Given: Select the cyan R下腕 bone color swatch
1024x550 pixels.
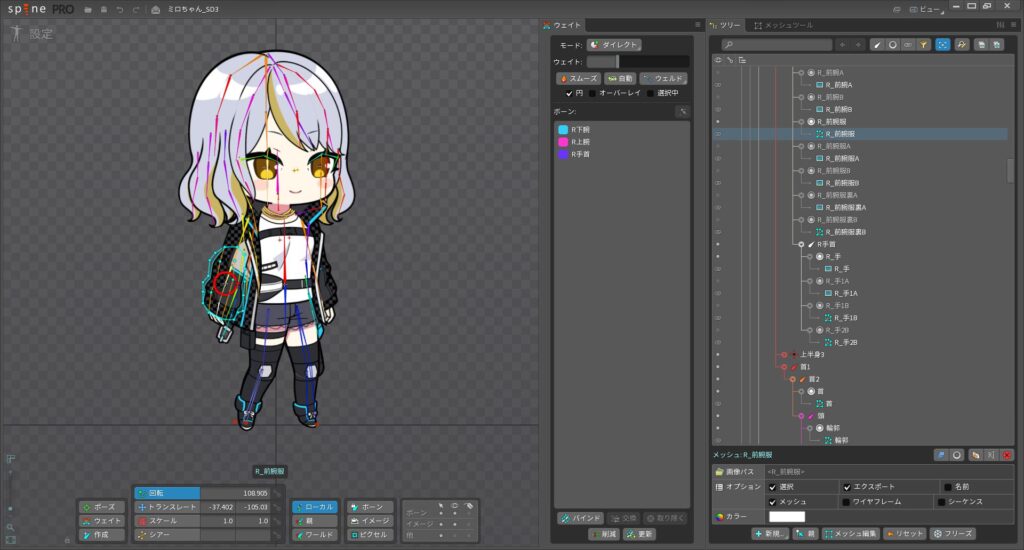Looking at the screenshot, I should [563, 129].
